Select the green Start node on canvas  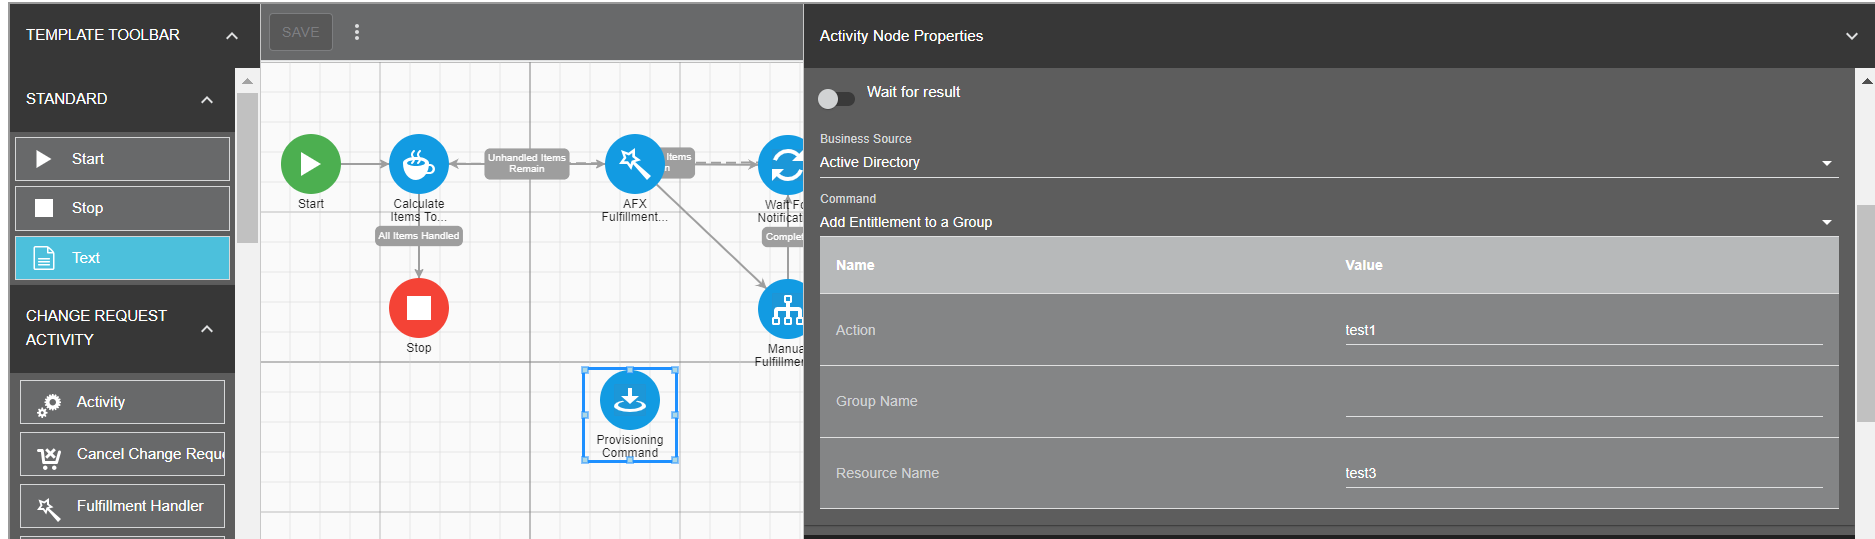point(311,164)
